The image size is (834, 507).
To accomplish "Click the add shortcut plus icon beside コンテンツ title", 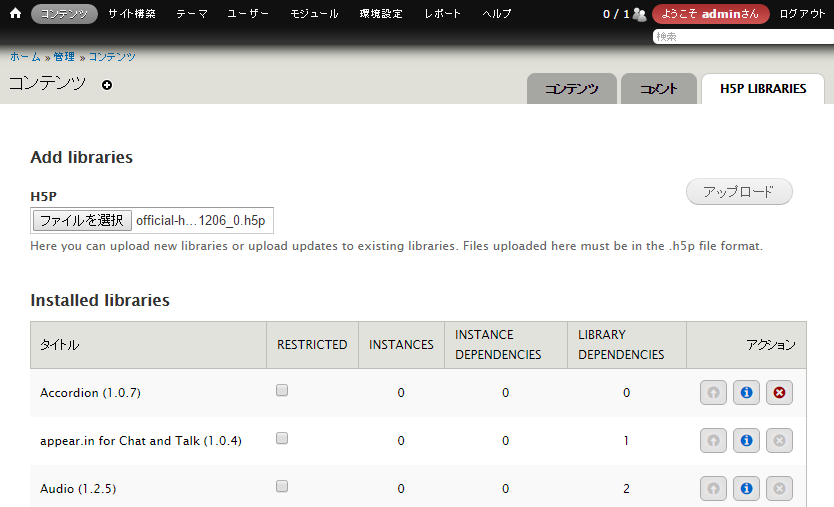I will click(x=107, y=85).
